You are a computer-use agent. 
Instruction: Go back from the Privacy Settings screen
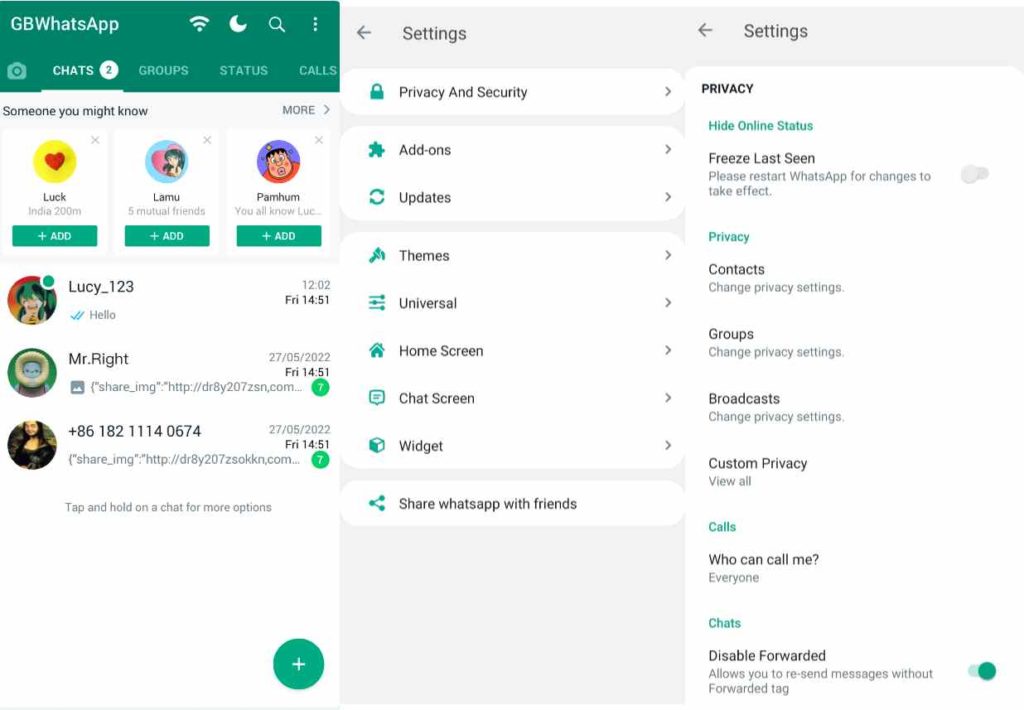[705, 30]
